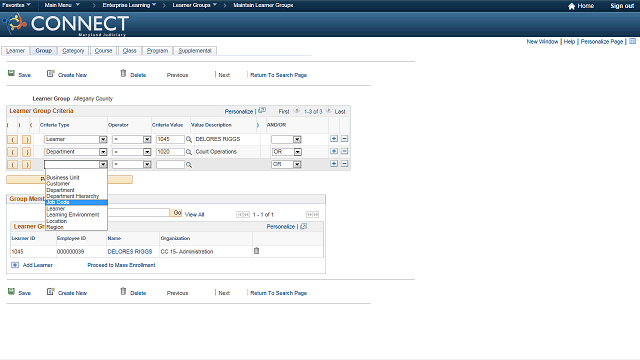The width and height of the screenshot is (640, 360).
Task: Remove the Department criteria row
Action: pyautogui.click(x=344, y=151)
